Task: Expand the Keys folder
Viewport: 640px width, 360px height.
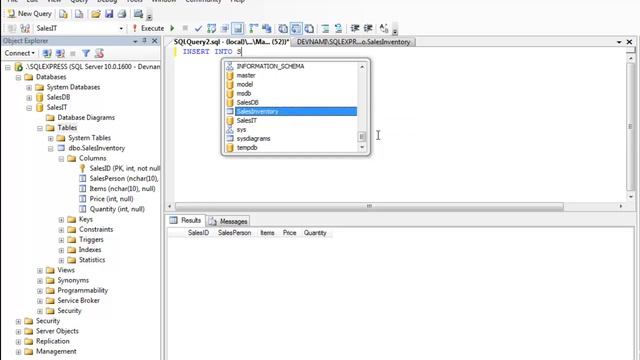Action: (61, 220)
